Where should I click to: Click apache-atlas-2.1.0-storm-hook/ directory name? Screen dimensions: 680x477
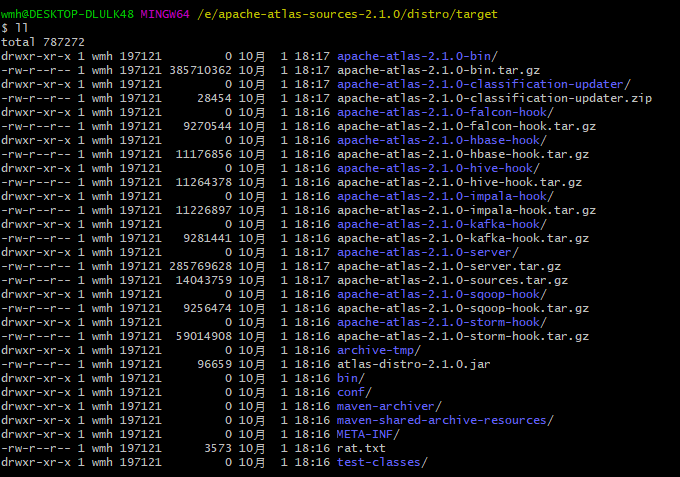(x=442, y=322)
